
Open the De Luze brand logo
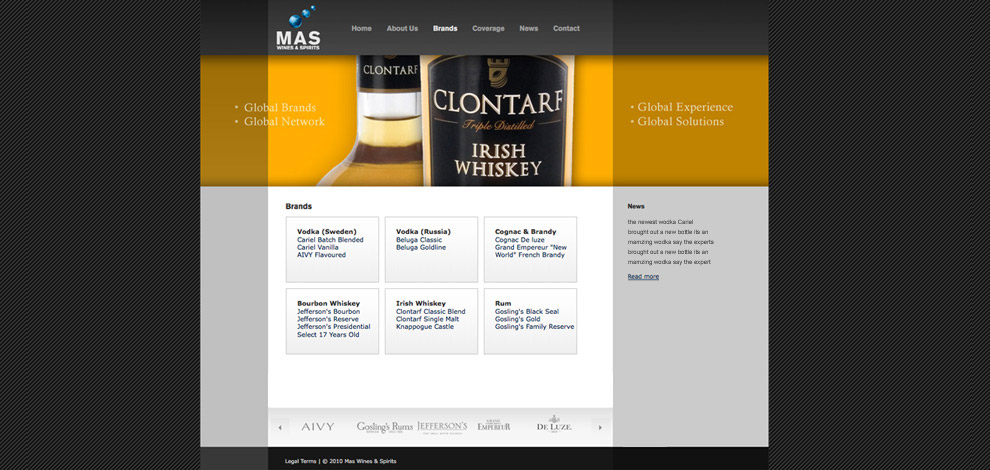(x=554, y=424)
